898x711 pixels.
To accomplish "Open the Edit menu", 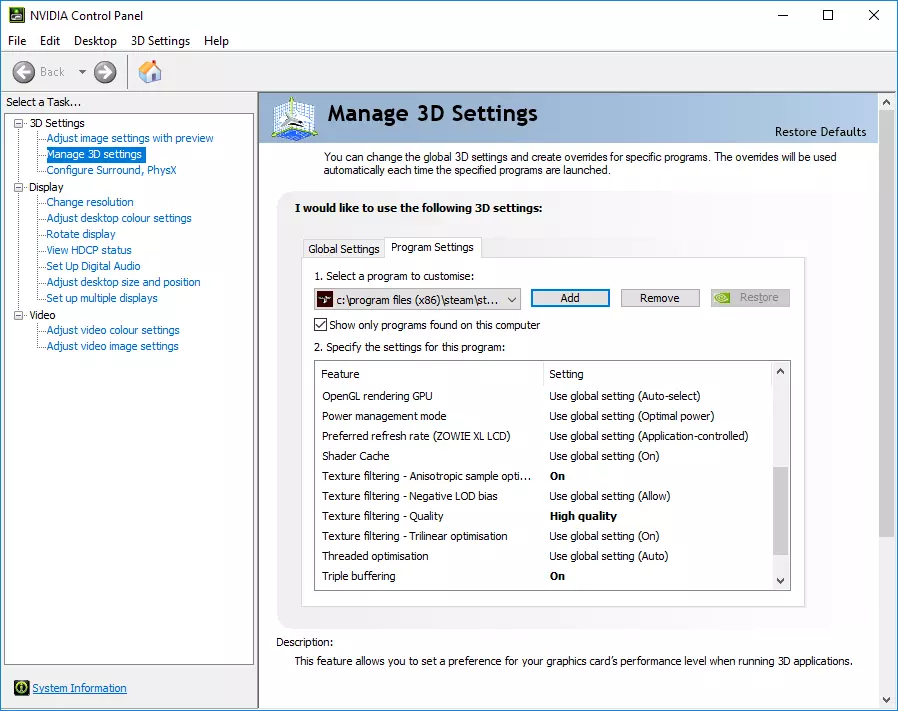I will (50, 41).
